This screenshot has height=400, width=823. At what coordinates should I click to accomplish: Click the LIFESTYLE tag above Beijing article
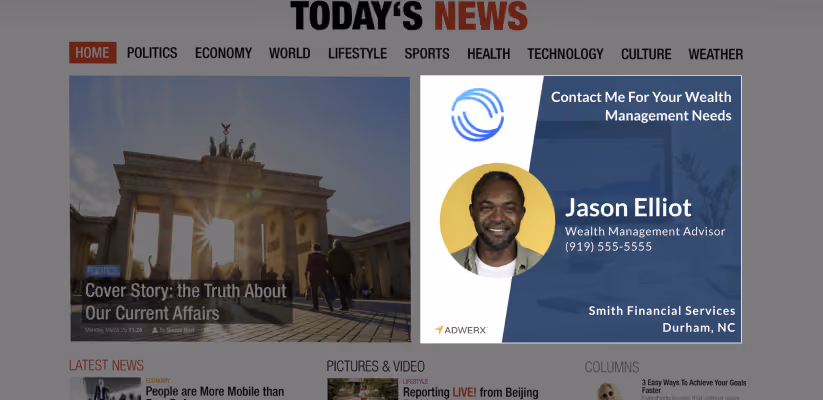click(415, 382)
